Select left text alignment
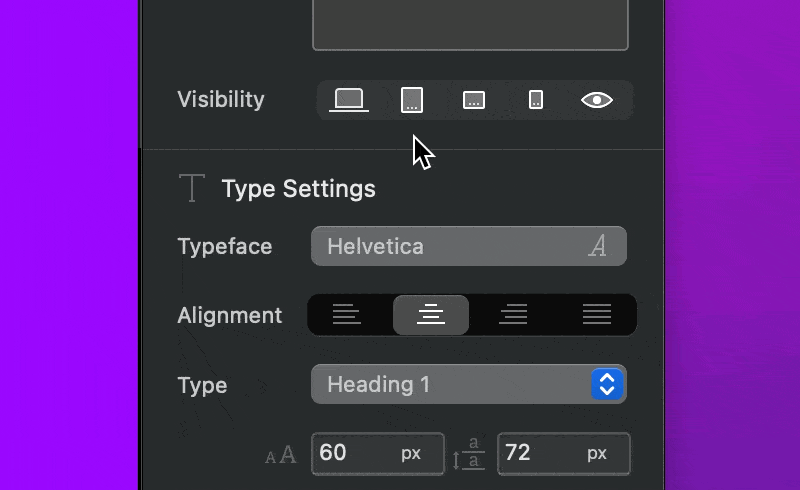Image resolution: width=800 pixels, height=490 pixels. 346,314
